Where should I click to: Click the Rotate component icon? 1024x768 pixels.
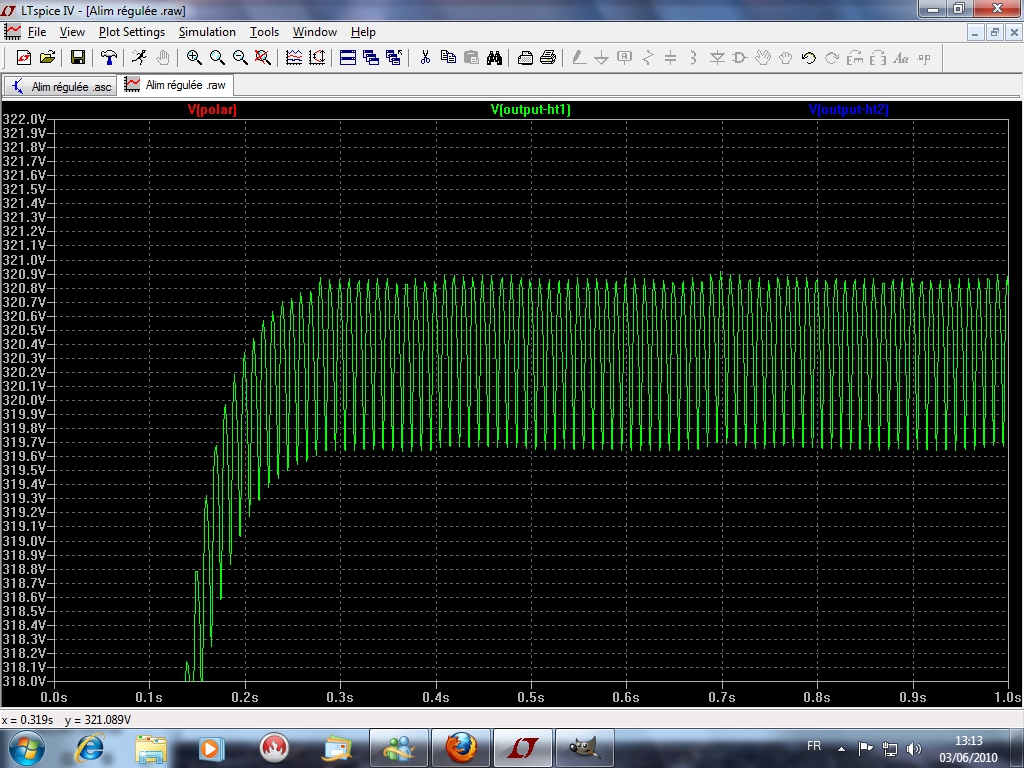pos(855,58)
